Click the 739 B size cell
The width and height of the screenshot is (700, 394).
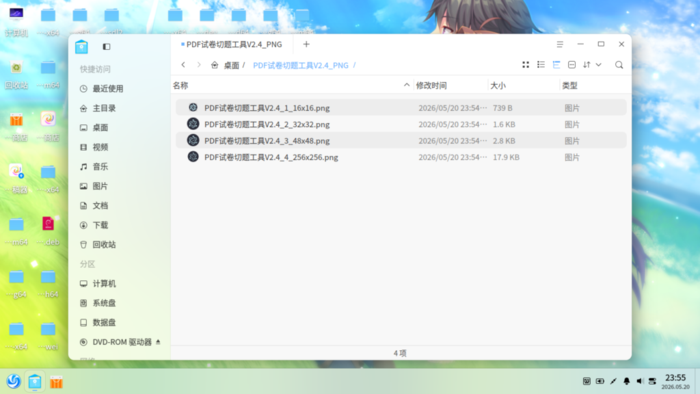click(502, 108)
